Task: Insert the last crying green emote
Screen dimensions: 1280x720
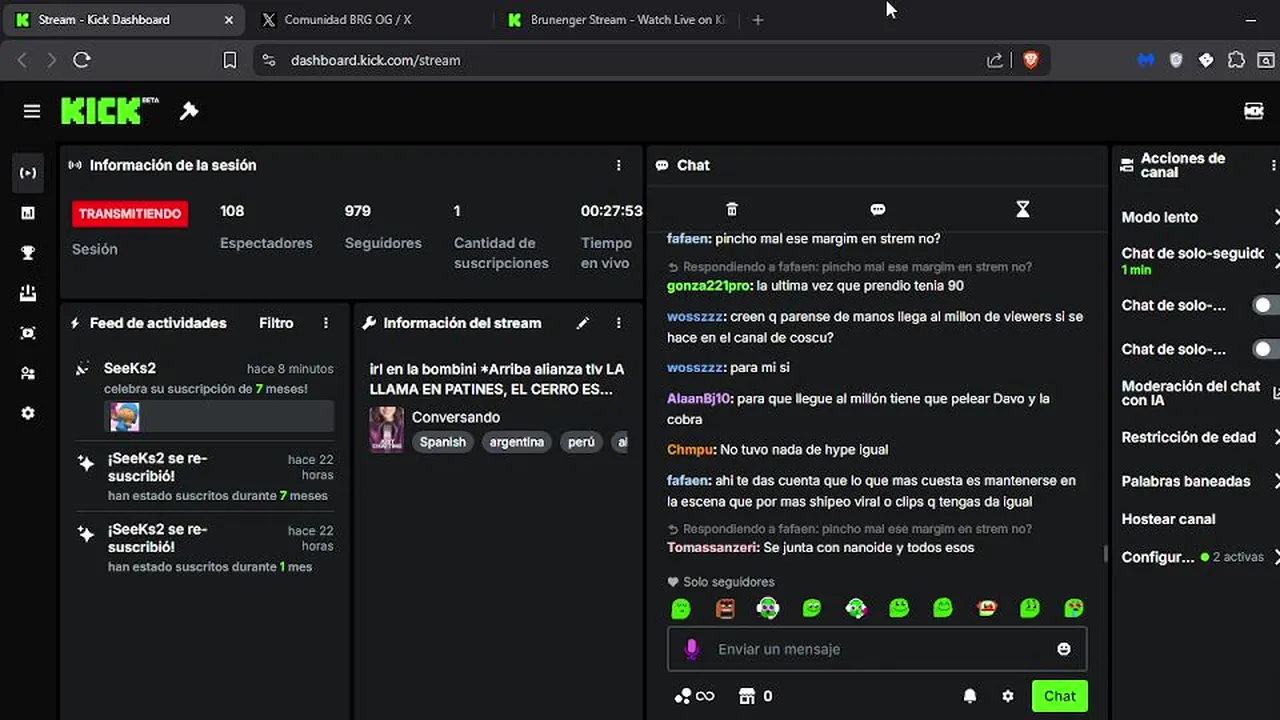Action: [x=1074, y=608]
